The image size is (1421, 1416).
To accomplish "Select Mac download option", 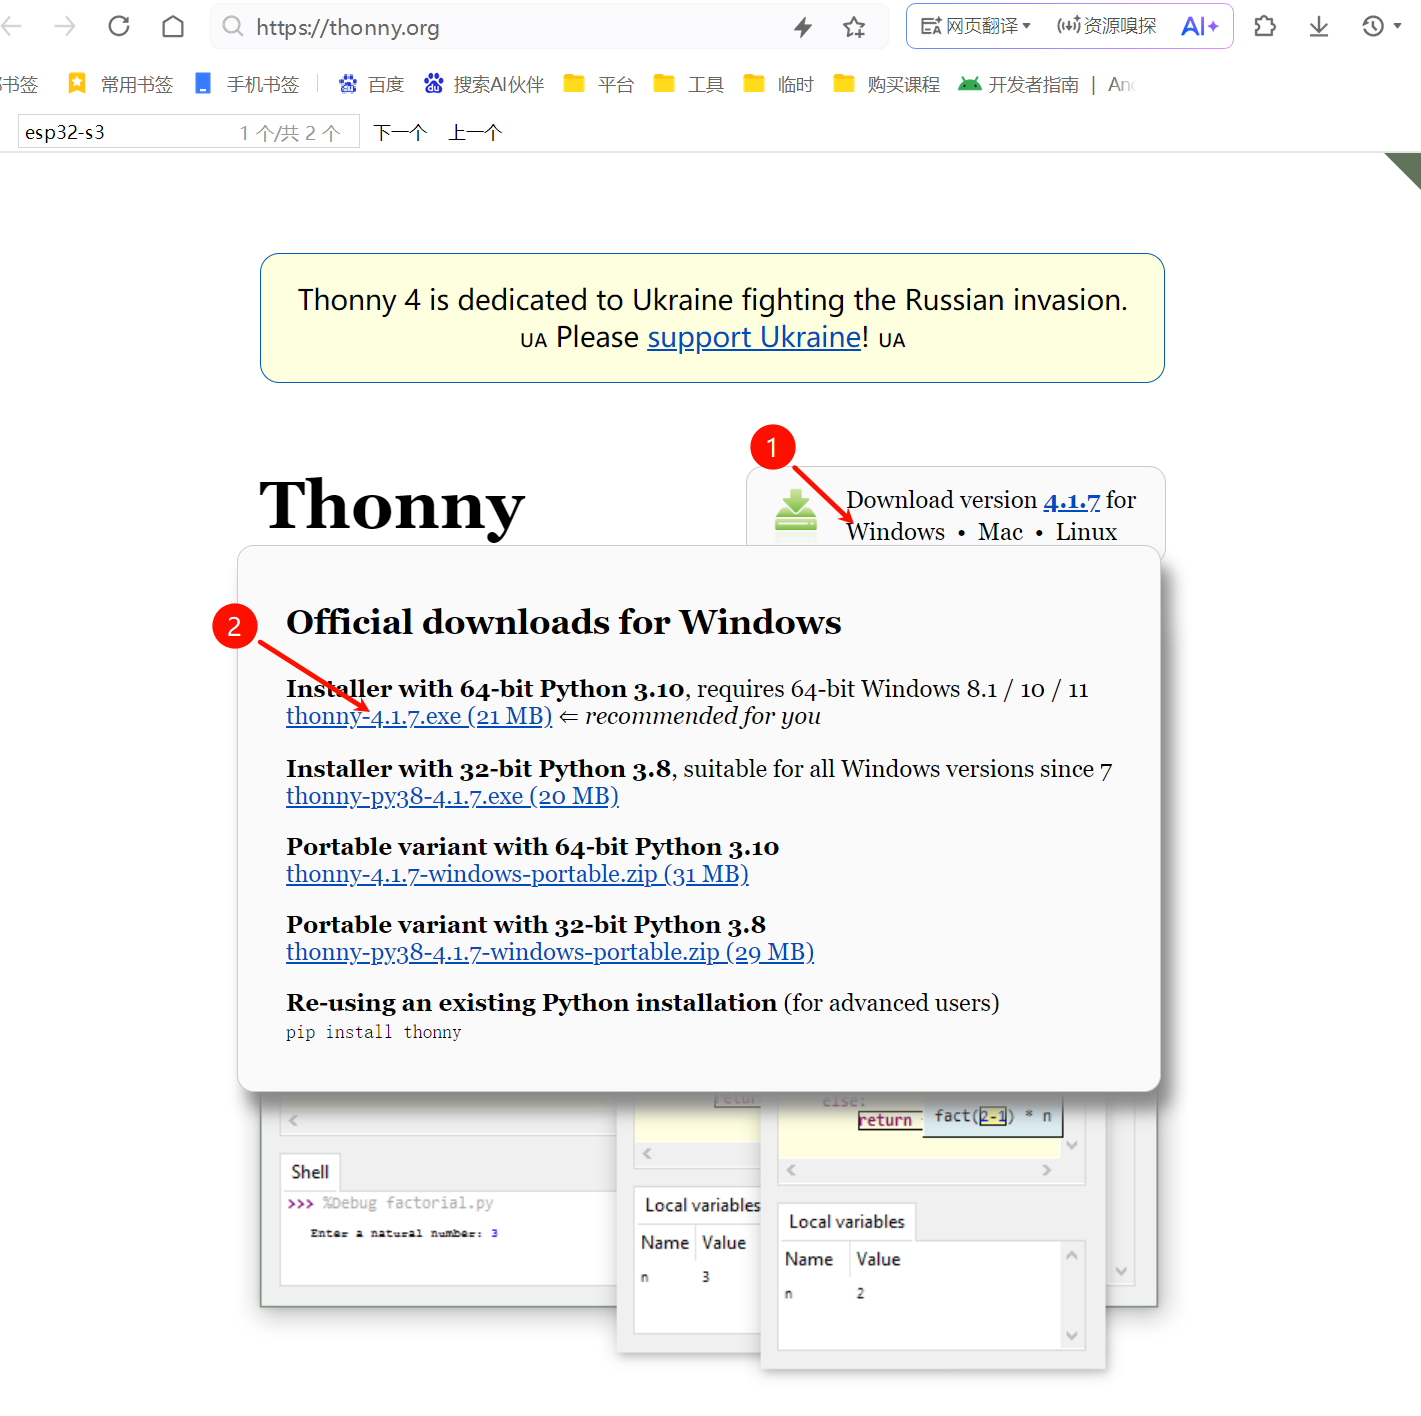I will (x=1000, y=532).
